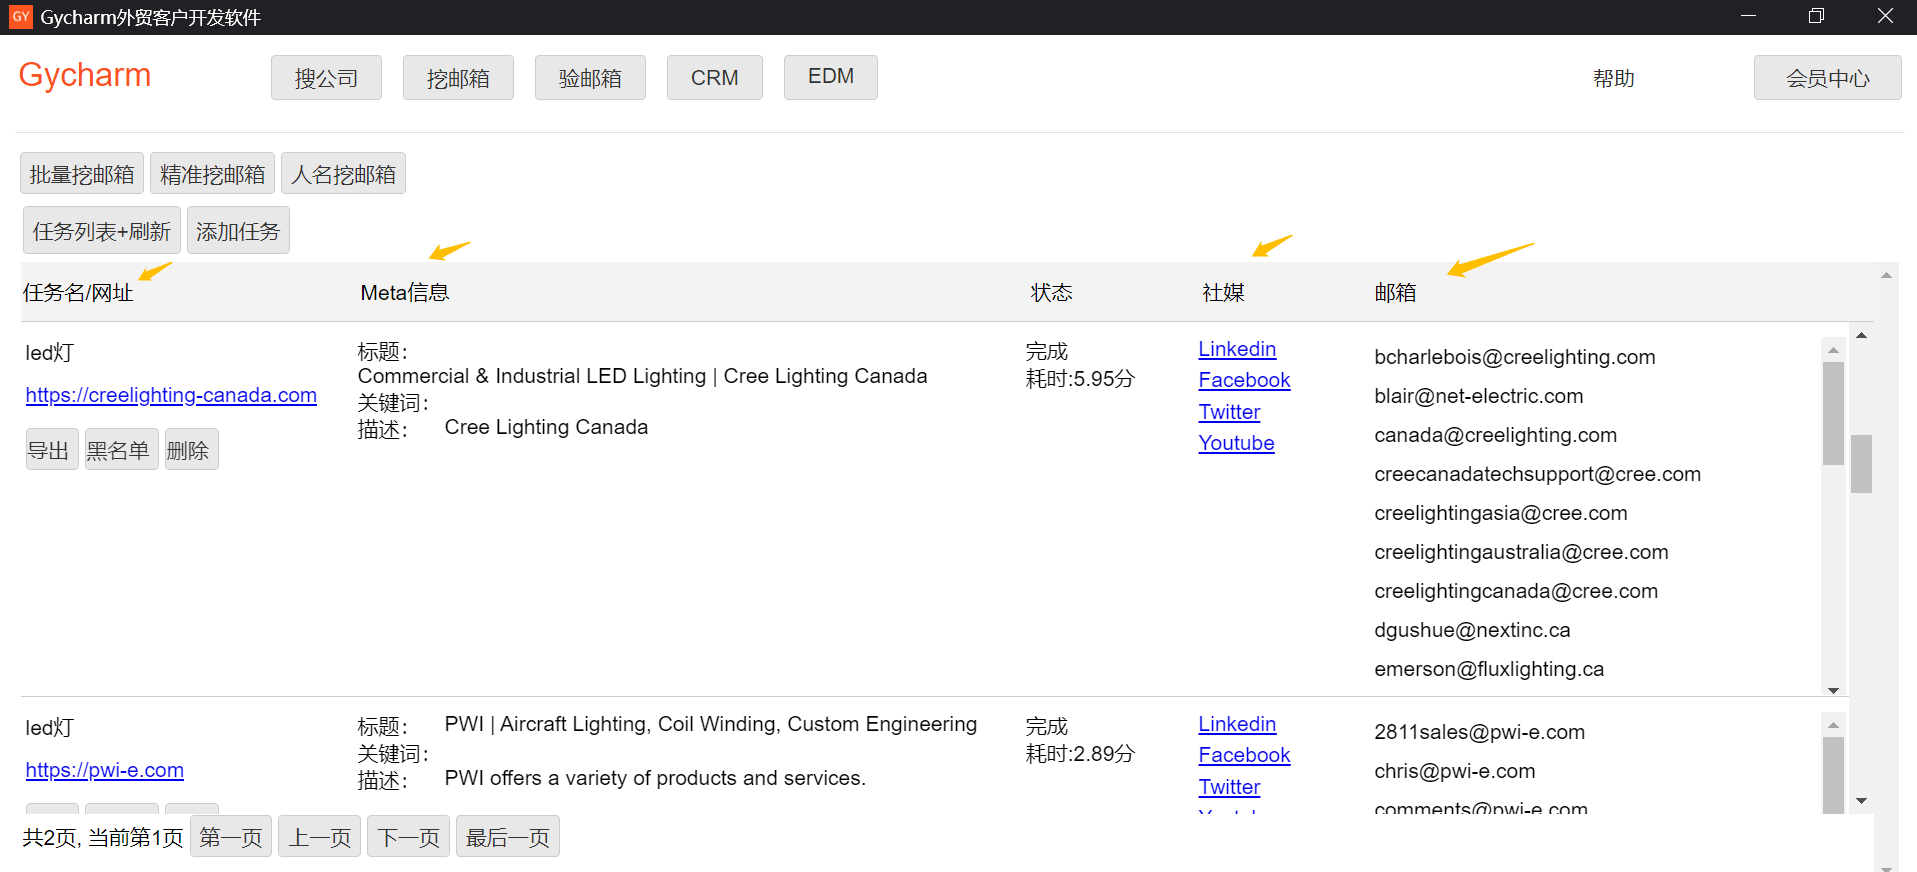This screenshot has width=1917, height=872.
Task: Open the 帮助 help menu
Action: 1613,78
